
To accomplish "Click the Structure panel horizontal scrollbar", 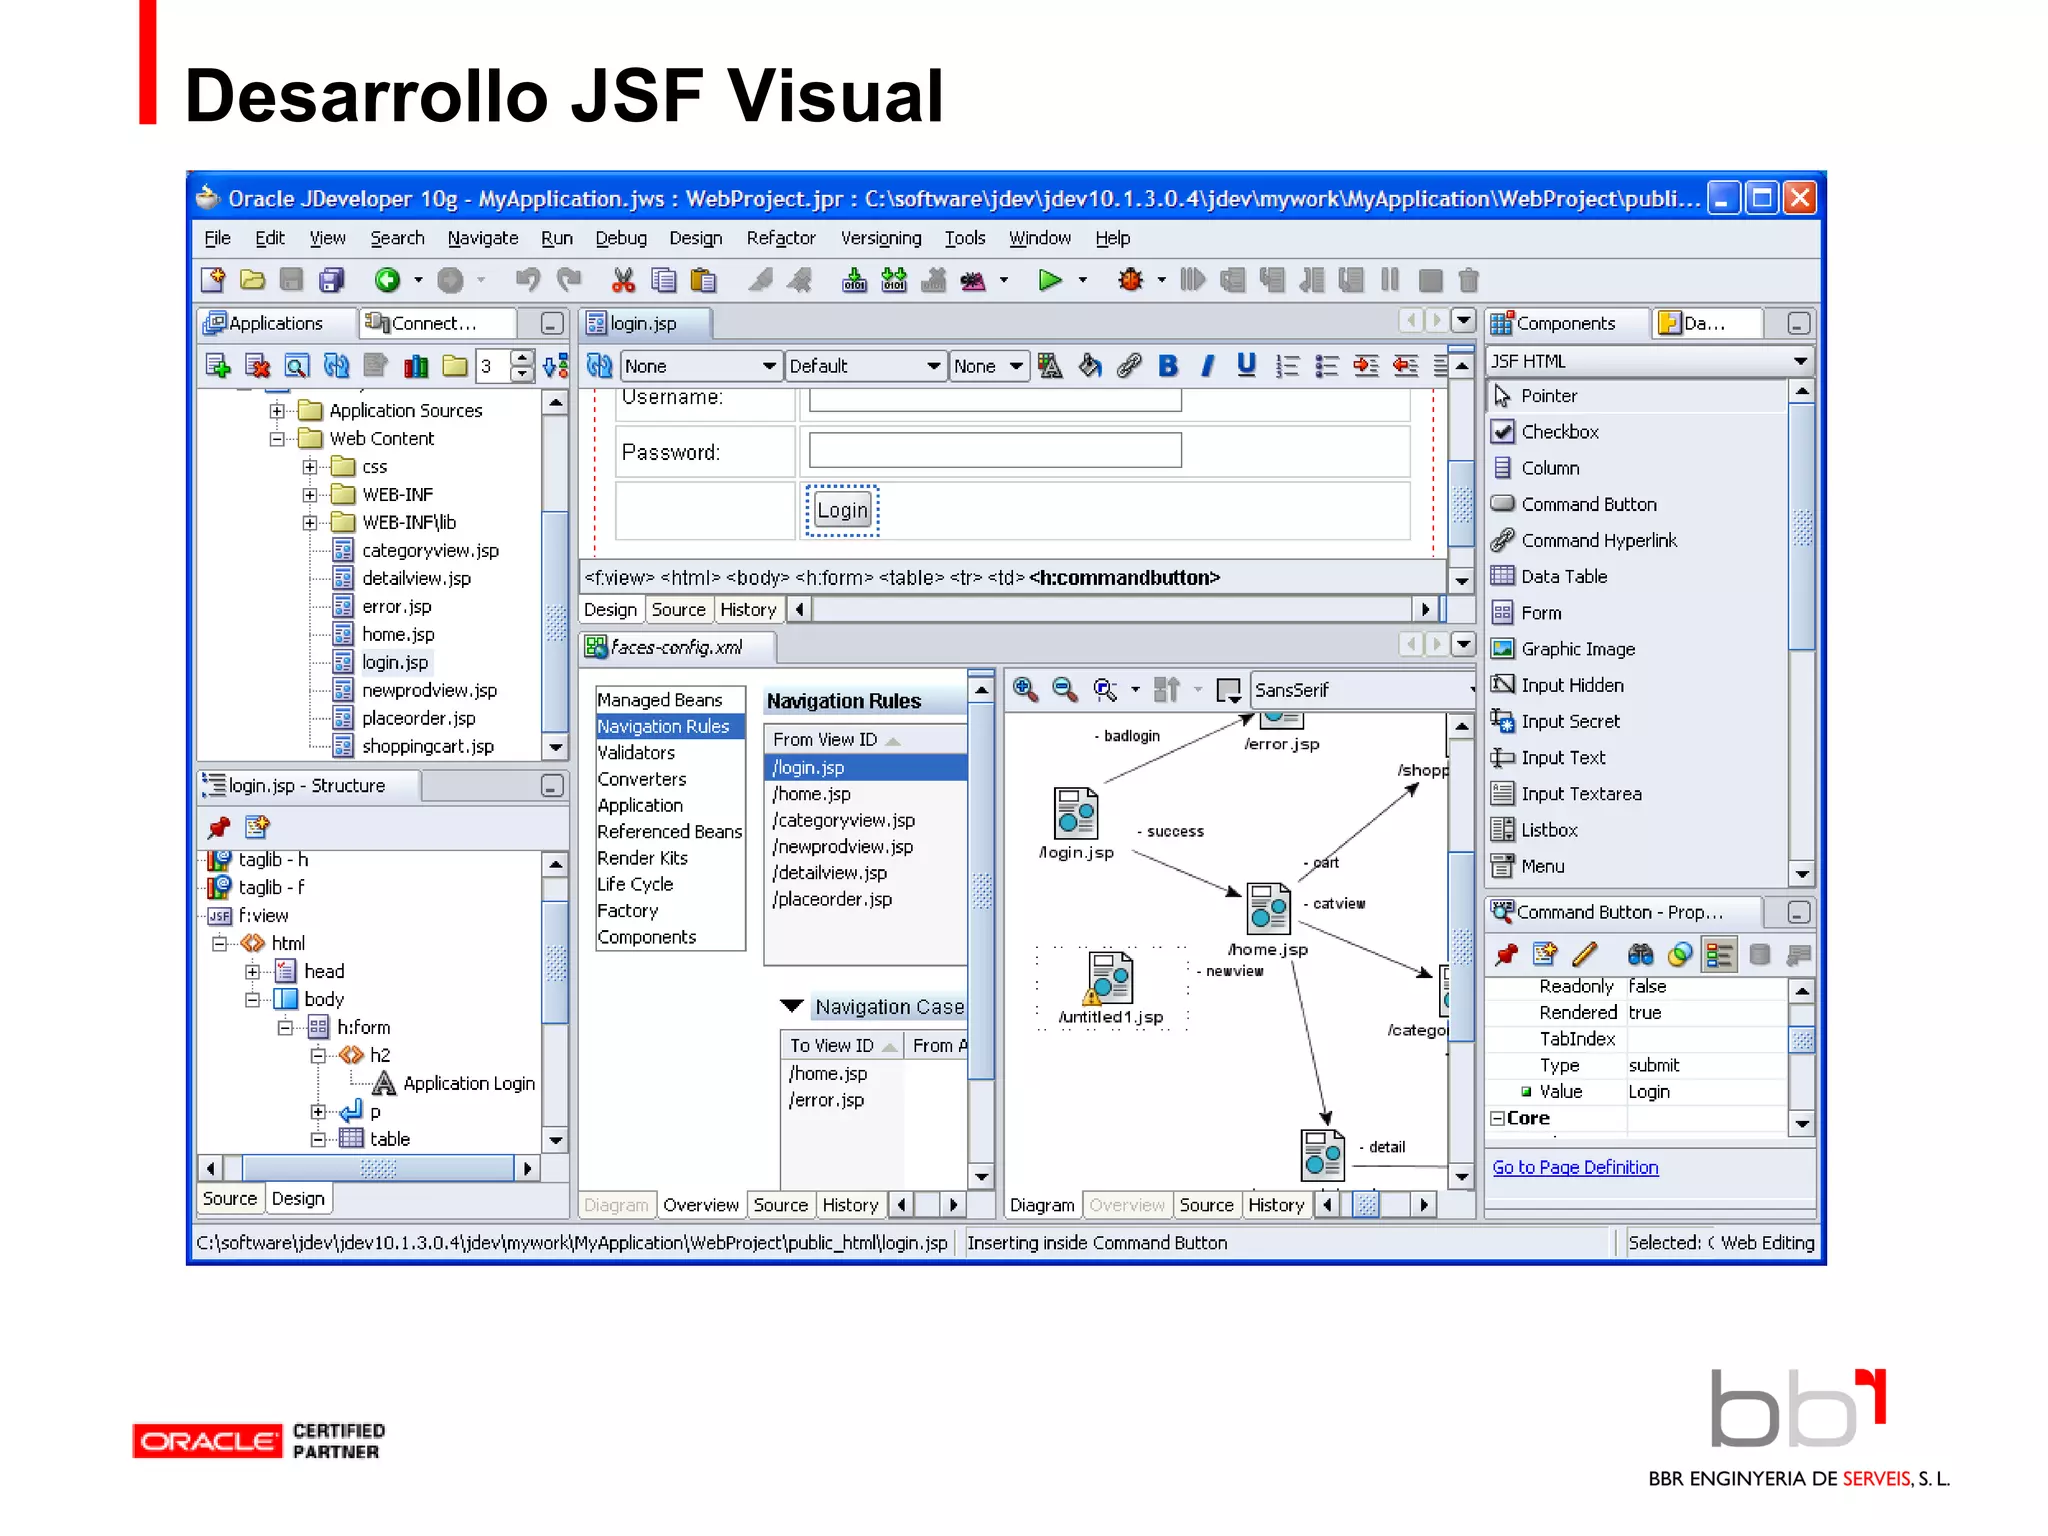I will (368, 1168).
